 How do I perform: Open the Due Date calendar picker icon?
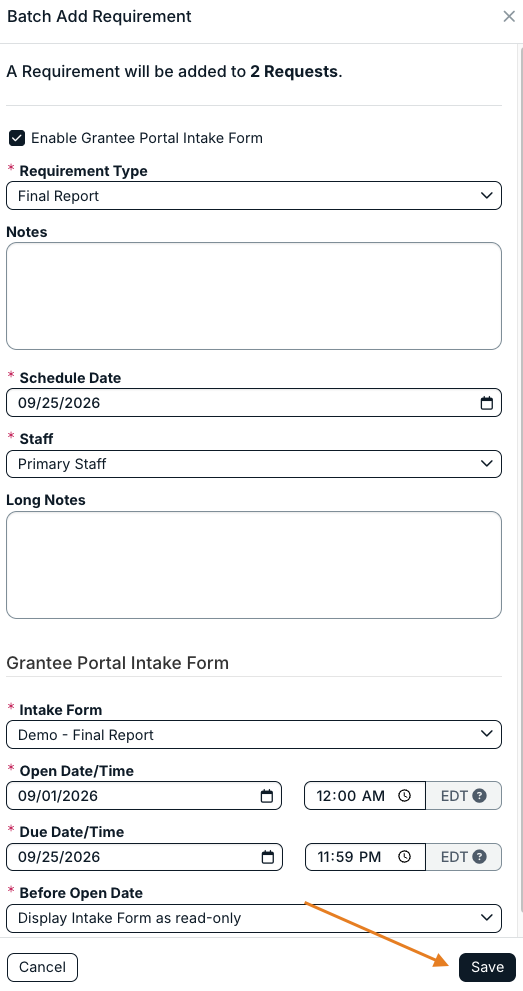click(x=268, y=857)
